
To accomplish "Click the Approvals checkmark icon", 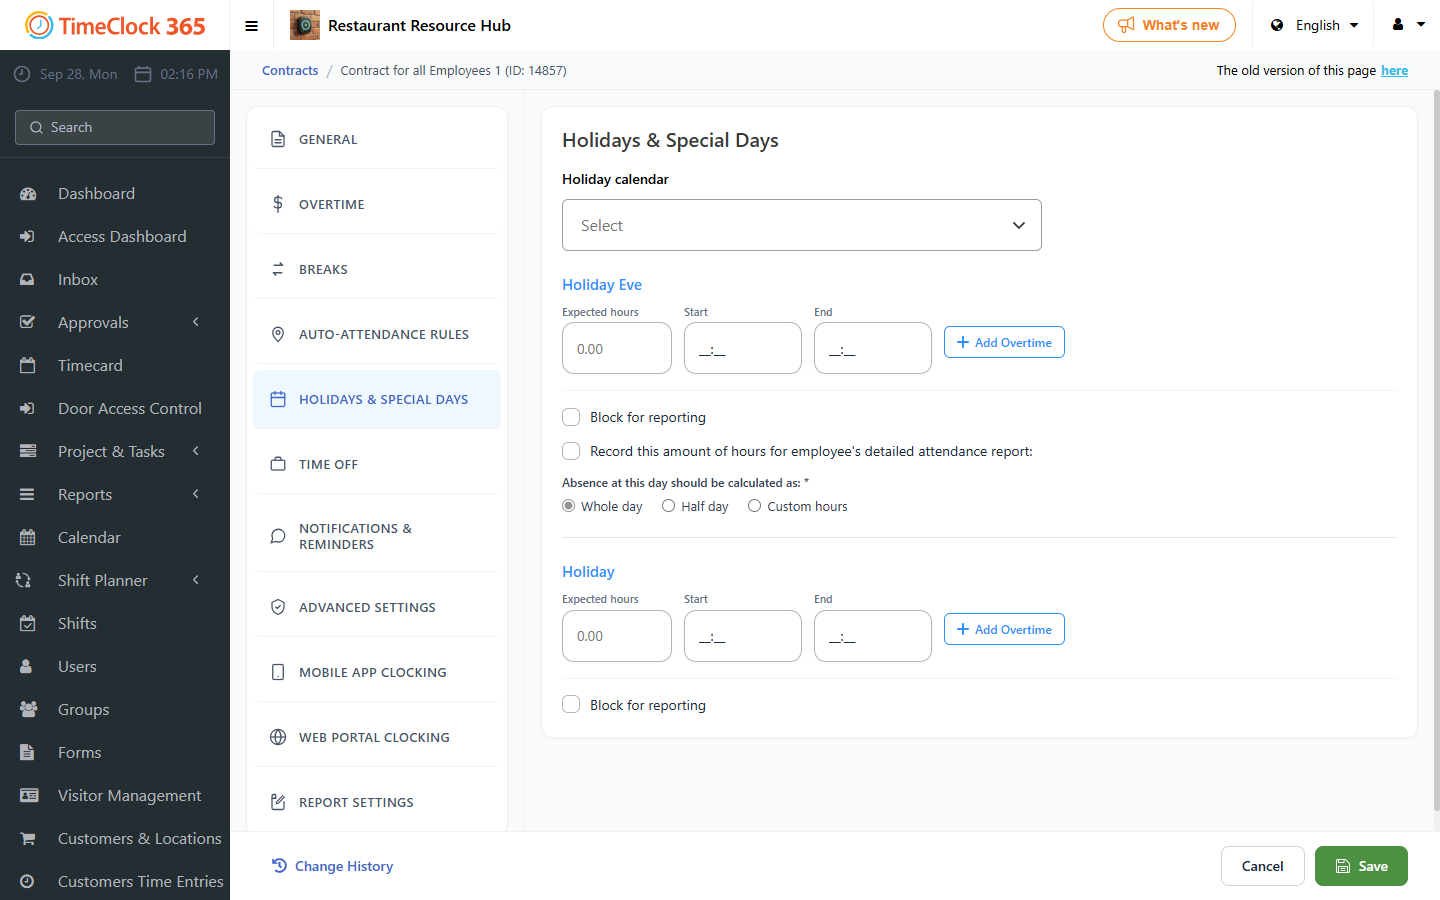I will [x=28, y=323].
